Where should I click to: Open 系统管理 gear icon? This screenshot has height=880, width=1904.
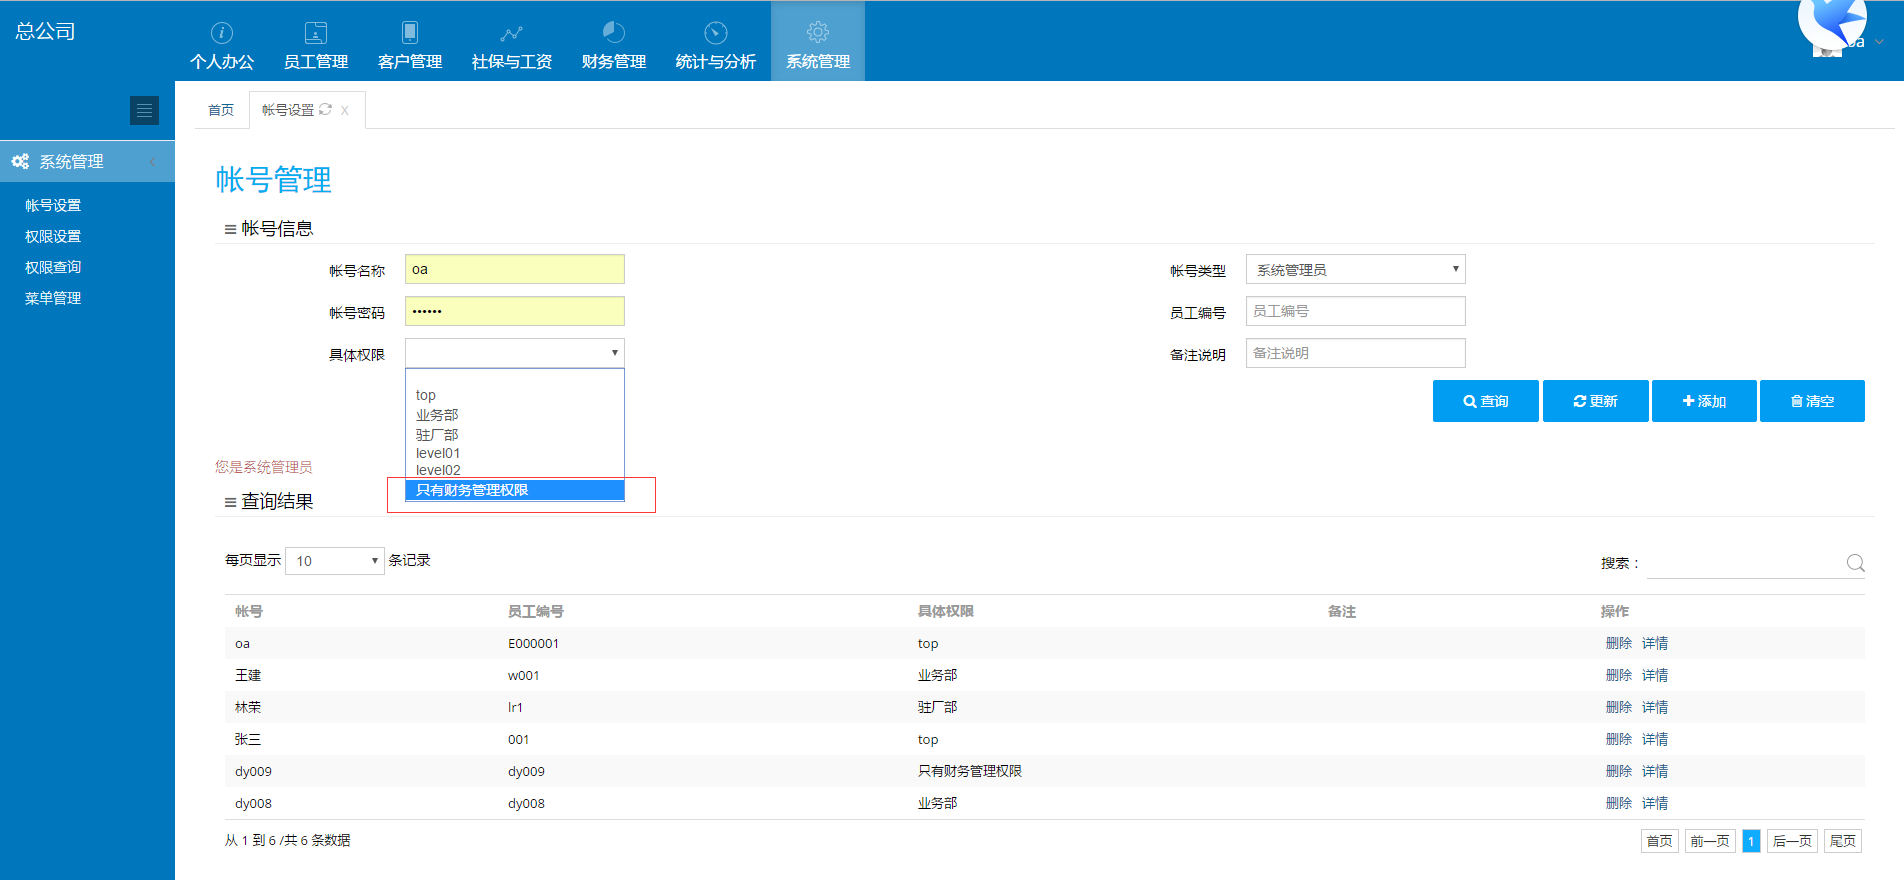[x=818, y=32]
